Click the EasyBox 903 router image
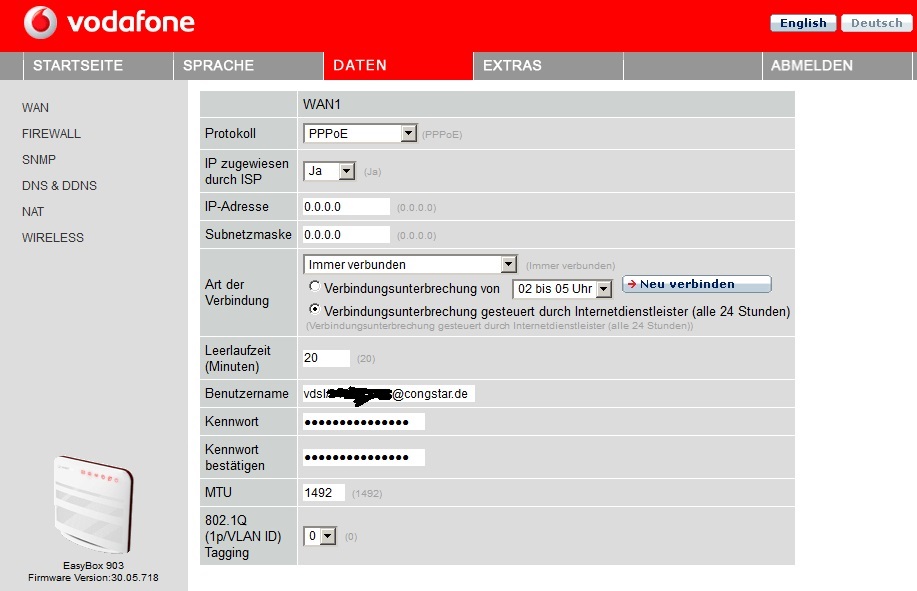This screenshot has height=591, width=917. click(x=92, y=508)
